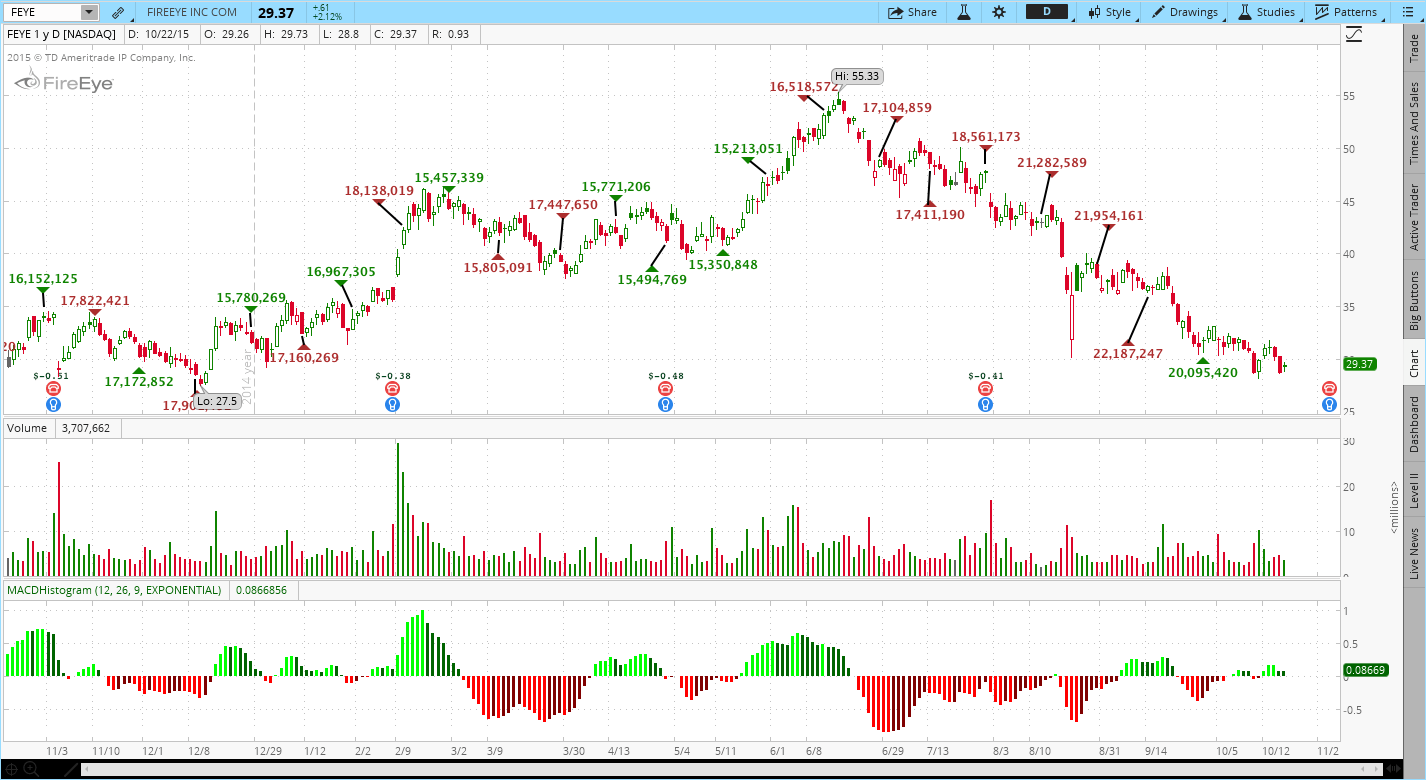
Task: Open the Patterns menu
Action: click(x=1346, y=12)
